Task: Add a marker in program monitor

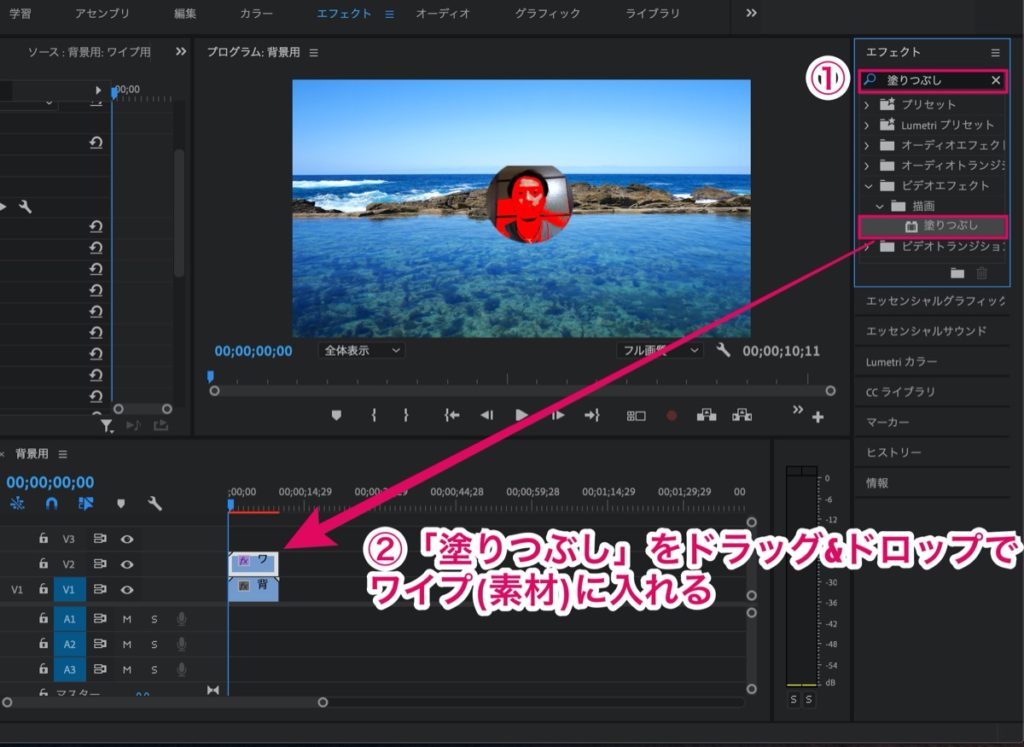Action: [336, 415]
